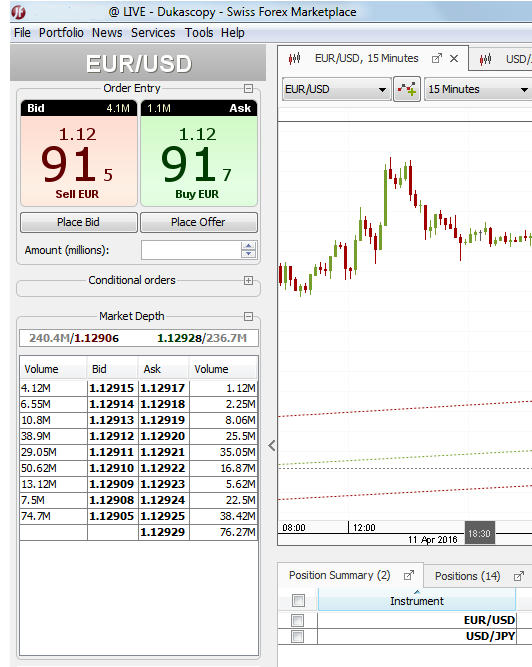Close the EUR/USD 15 Minutes chart tab
Viewport: 532px width, 667px height.
[x=454, y=59]
